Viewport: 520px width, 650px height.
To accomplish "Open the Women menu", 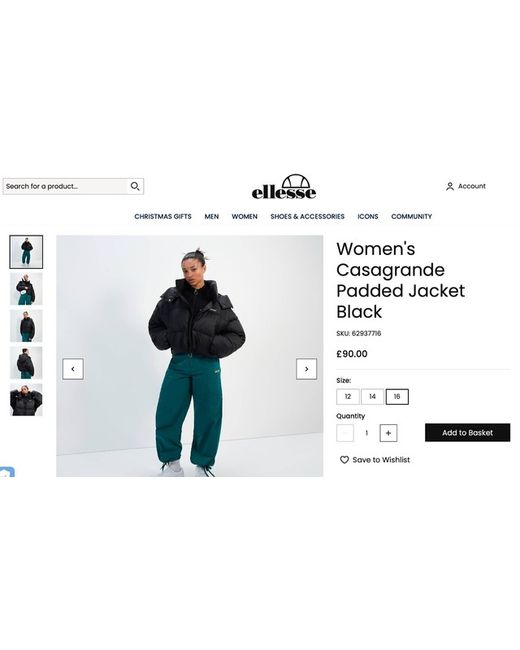I will coord(245,216).
